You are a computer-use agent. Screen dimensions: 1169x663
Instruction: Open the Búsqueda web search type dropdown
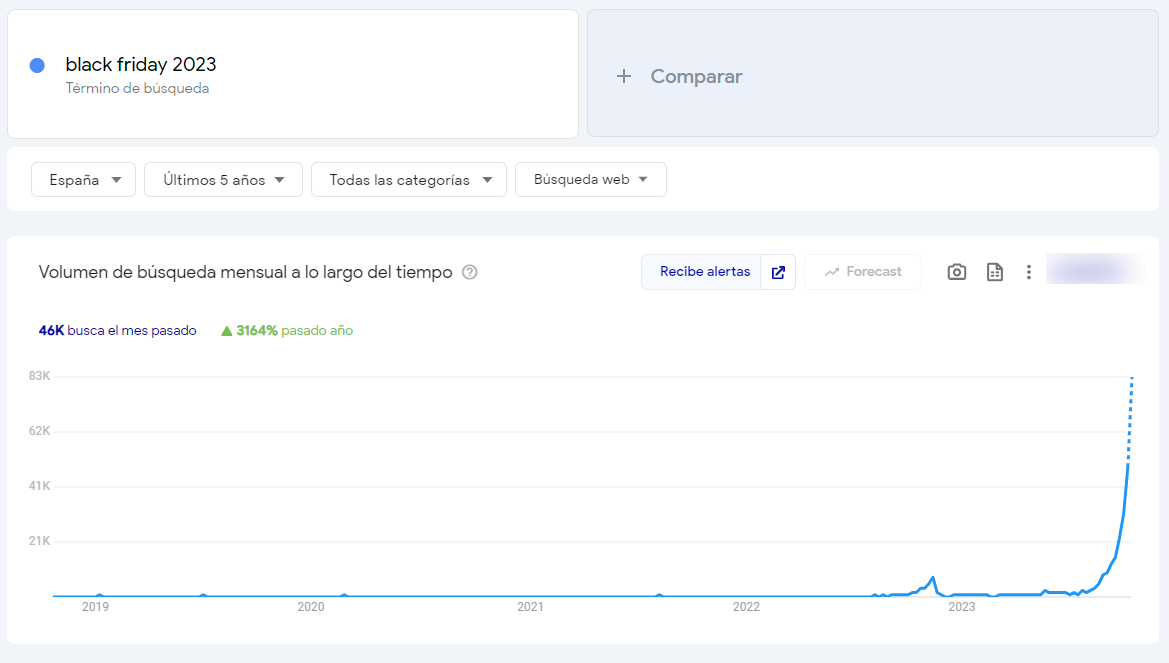click(x=590, y=180)
